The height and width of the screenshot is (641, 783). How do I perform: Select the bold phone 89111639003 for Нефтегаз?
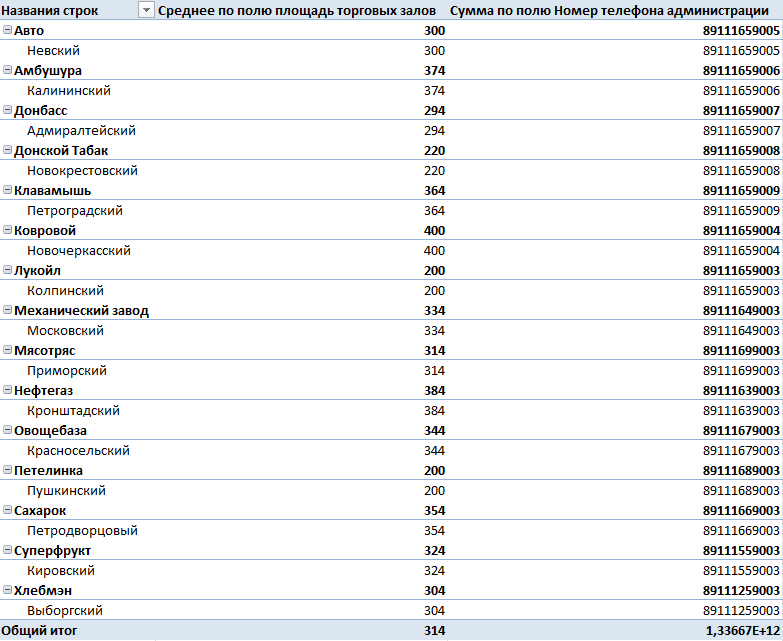coord(742,390)
